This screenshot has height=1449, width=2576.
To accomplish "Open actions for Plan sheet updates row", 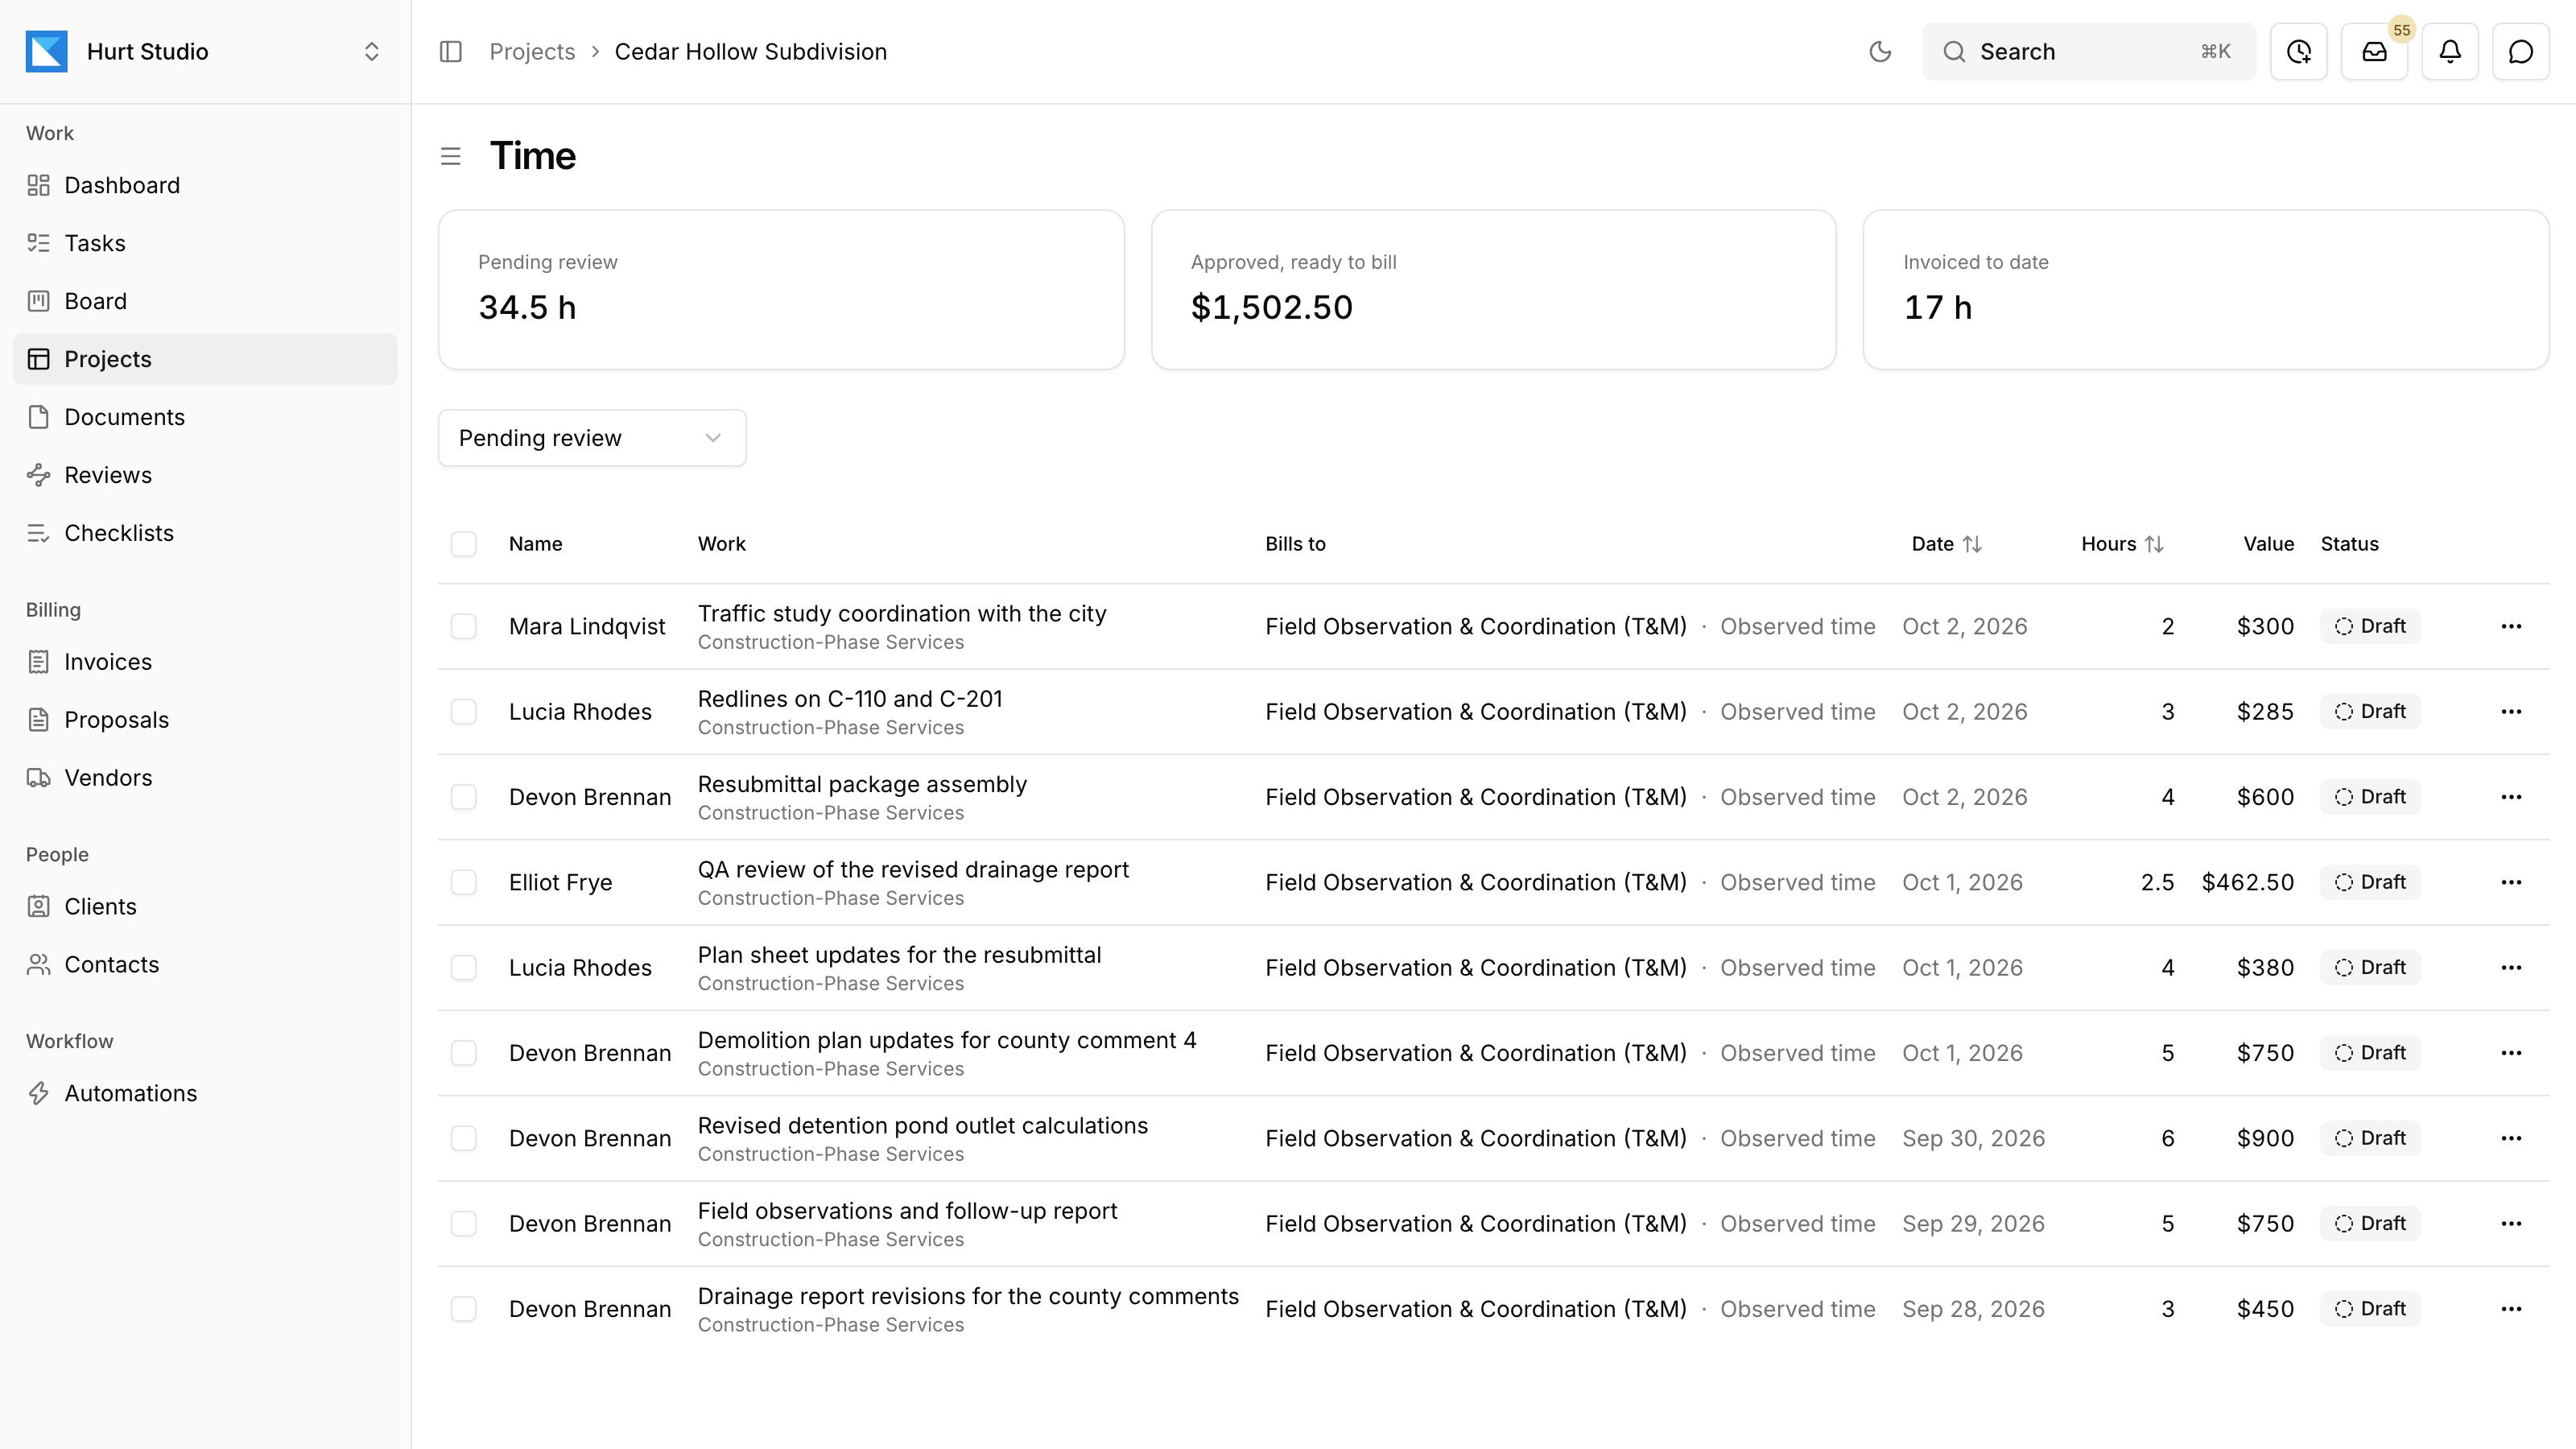I will click(x=2511, y=968).
